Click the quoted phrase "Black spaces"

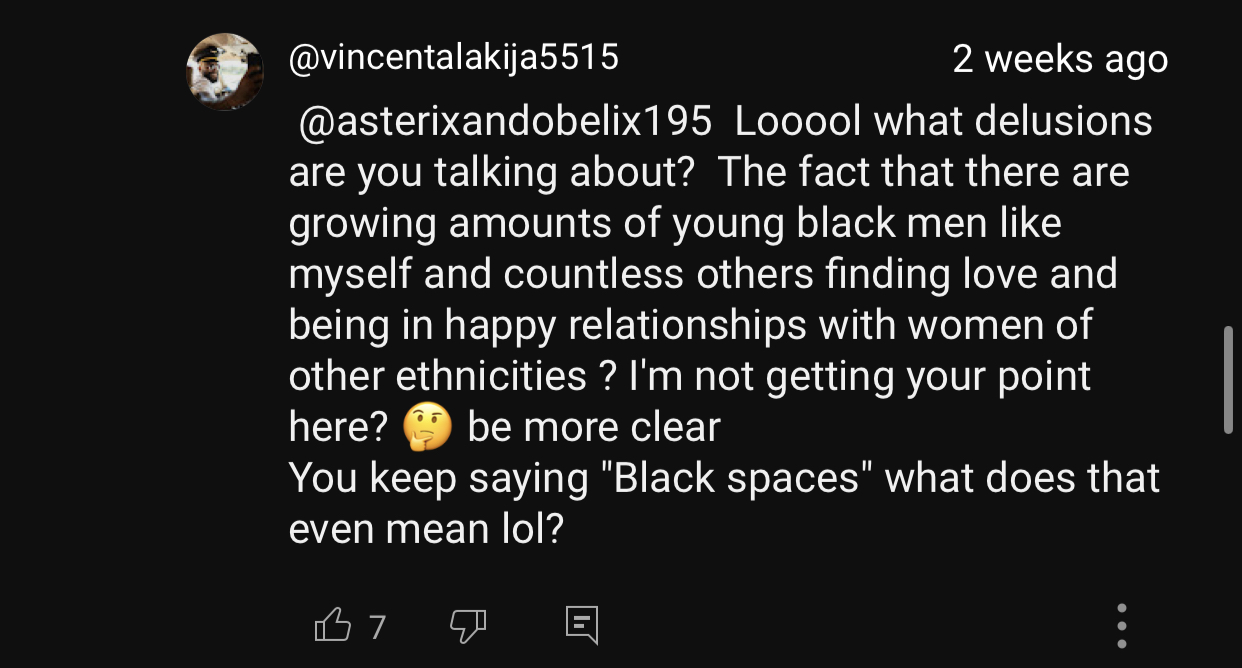pyautogui.click(x=738, y=478)
